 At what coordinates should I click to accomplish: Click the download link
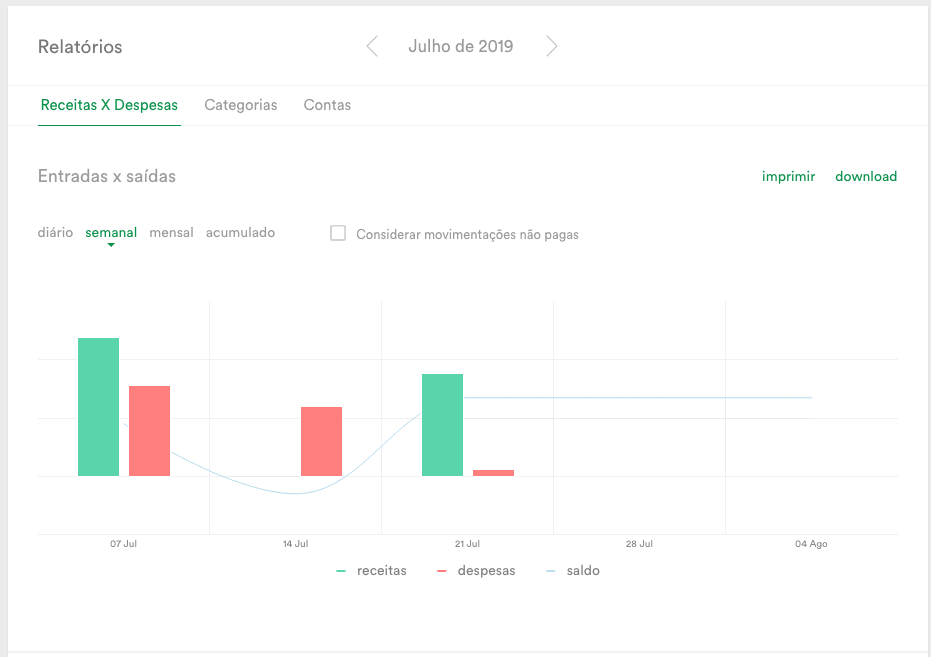pyautogui.click(x=866, y=176)
